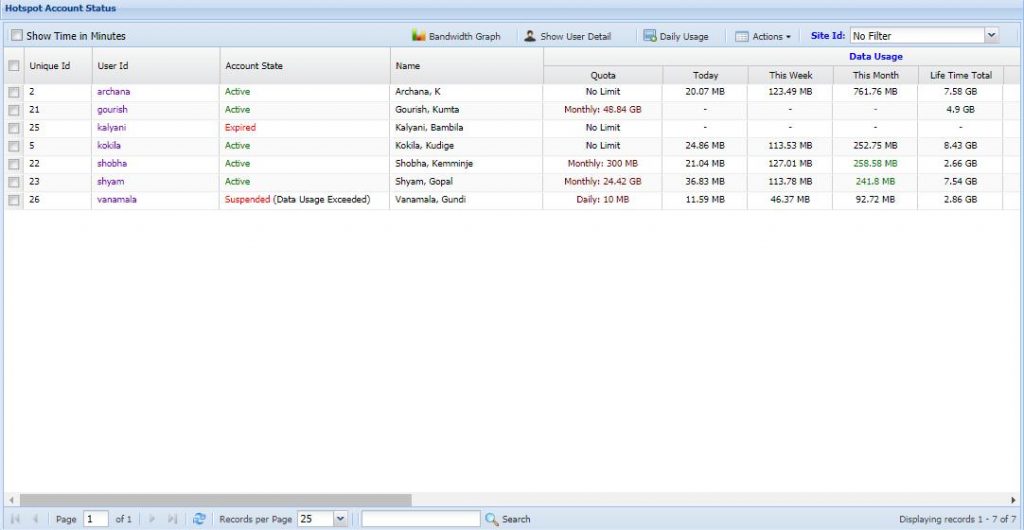Click the blue refresh icon in footer
The image size is (1024, 530).
pos(199,519)
